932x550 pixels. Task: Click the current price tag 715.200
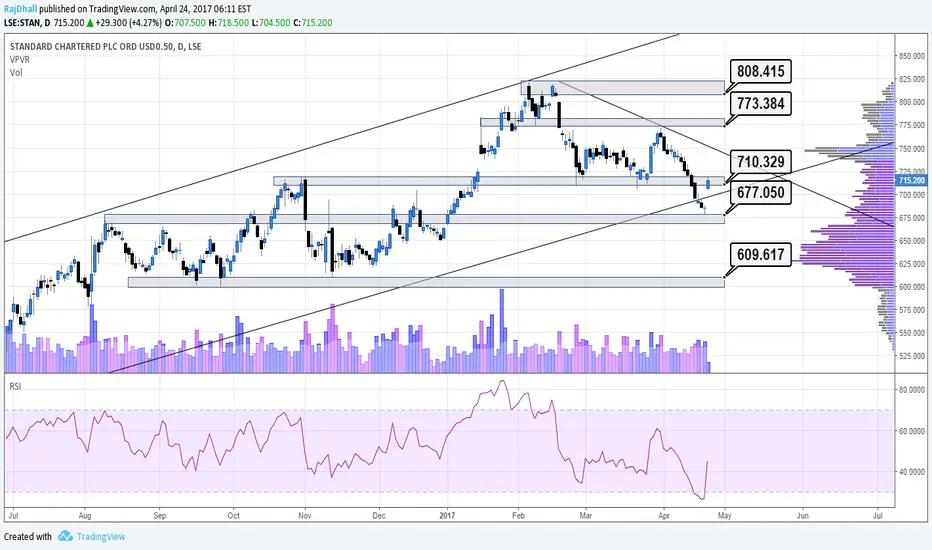[911, 180]
